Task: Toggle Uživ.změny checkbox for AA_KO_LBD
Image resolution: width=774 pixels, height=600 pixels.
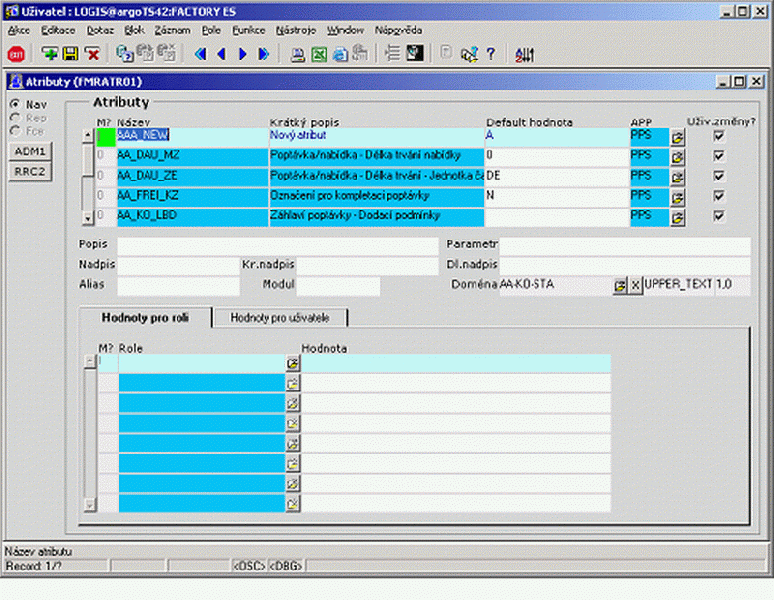Action: point(719,216)
